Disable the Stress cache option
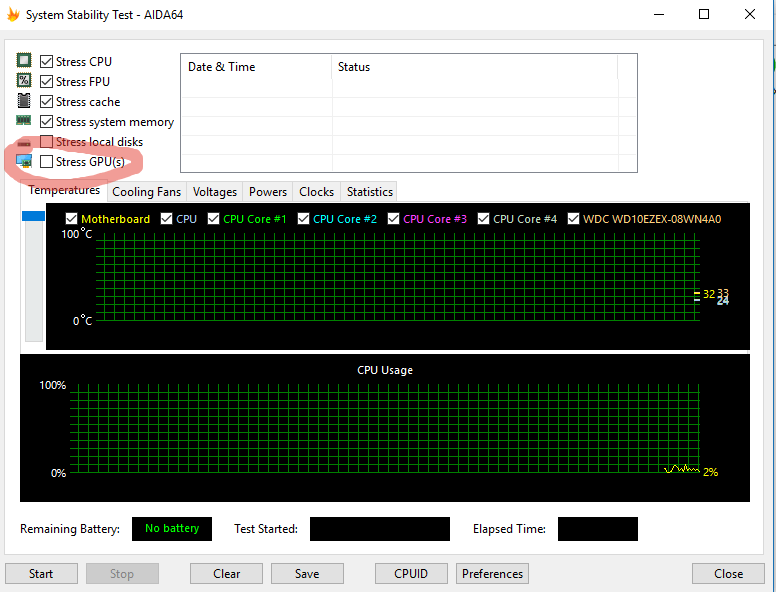 [x=47, y=101]
